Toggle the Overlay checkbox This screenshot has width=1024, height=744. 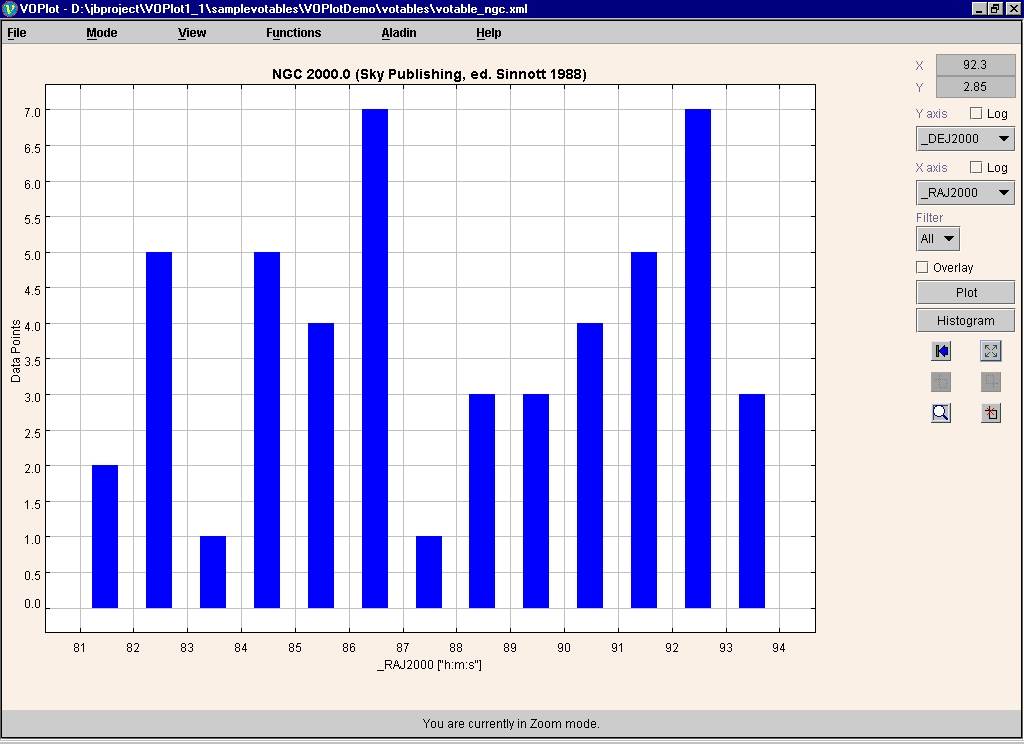pyautogui.click(x=922, y=267)
